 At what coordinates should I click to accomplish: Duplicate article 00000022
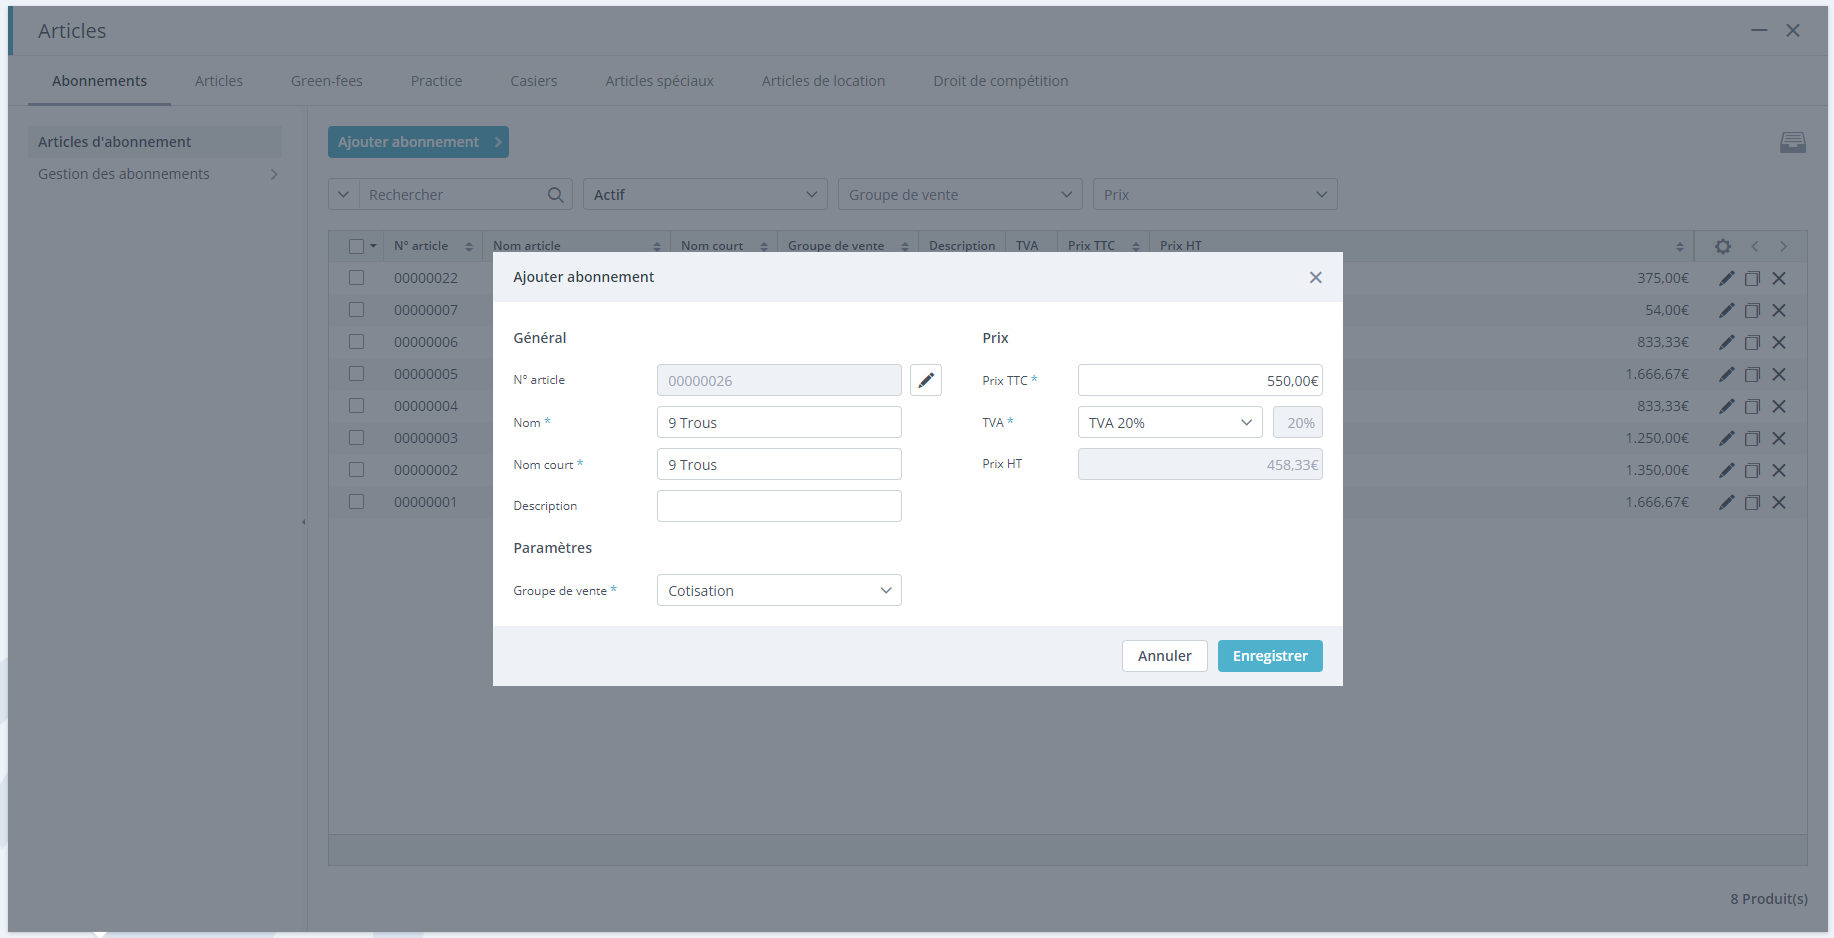(x=1752, y=278)
